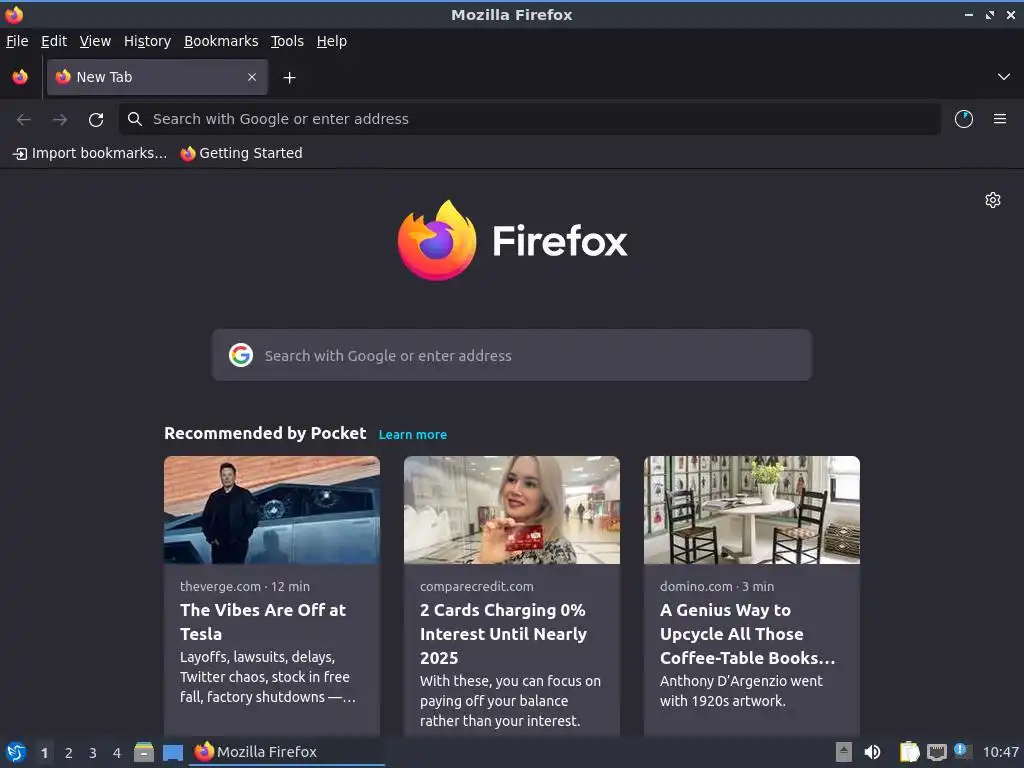Screen dimensions: 1024x768
Task: Click domino.com · 3 min source text
Action: tap(717, 586)
